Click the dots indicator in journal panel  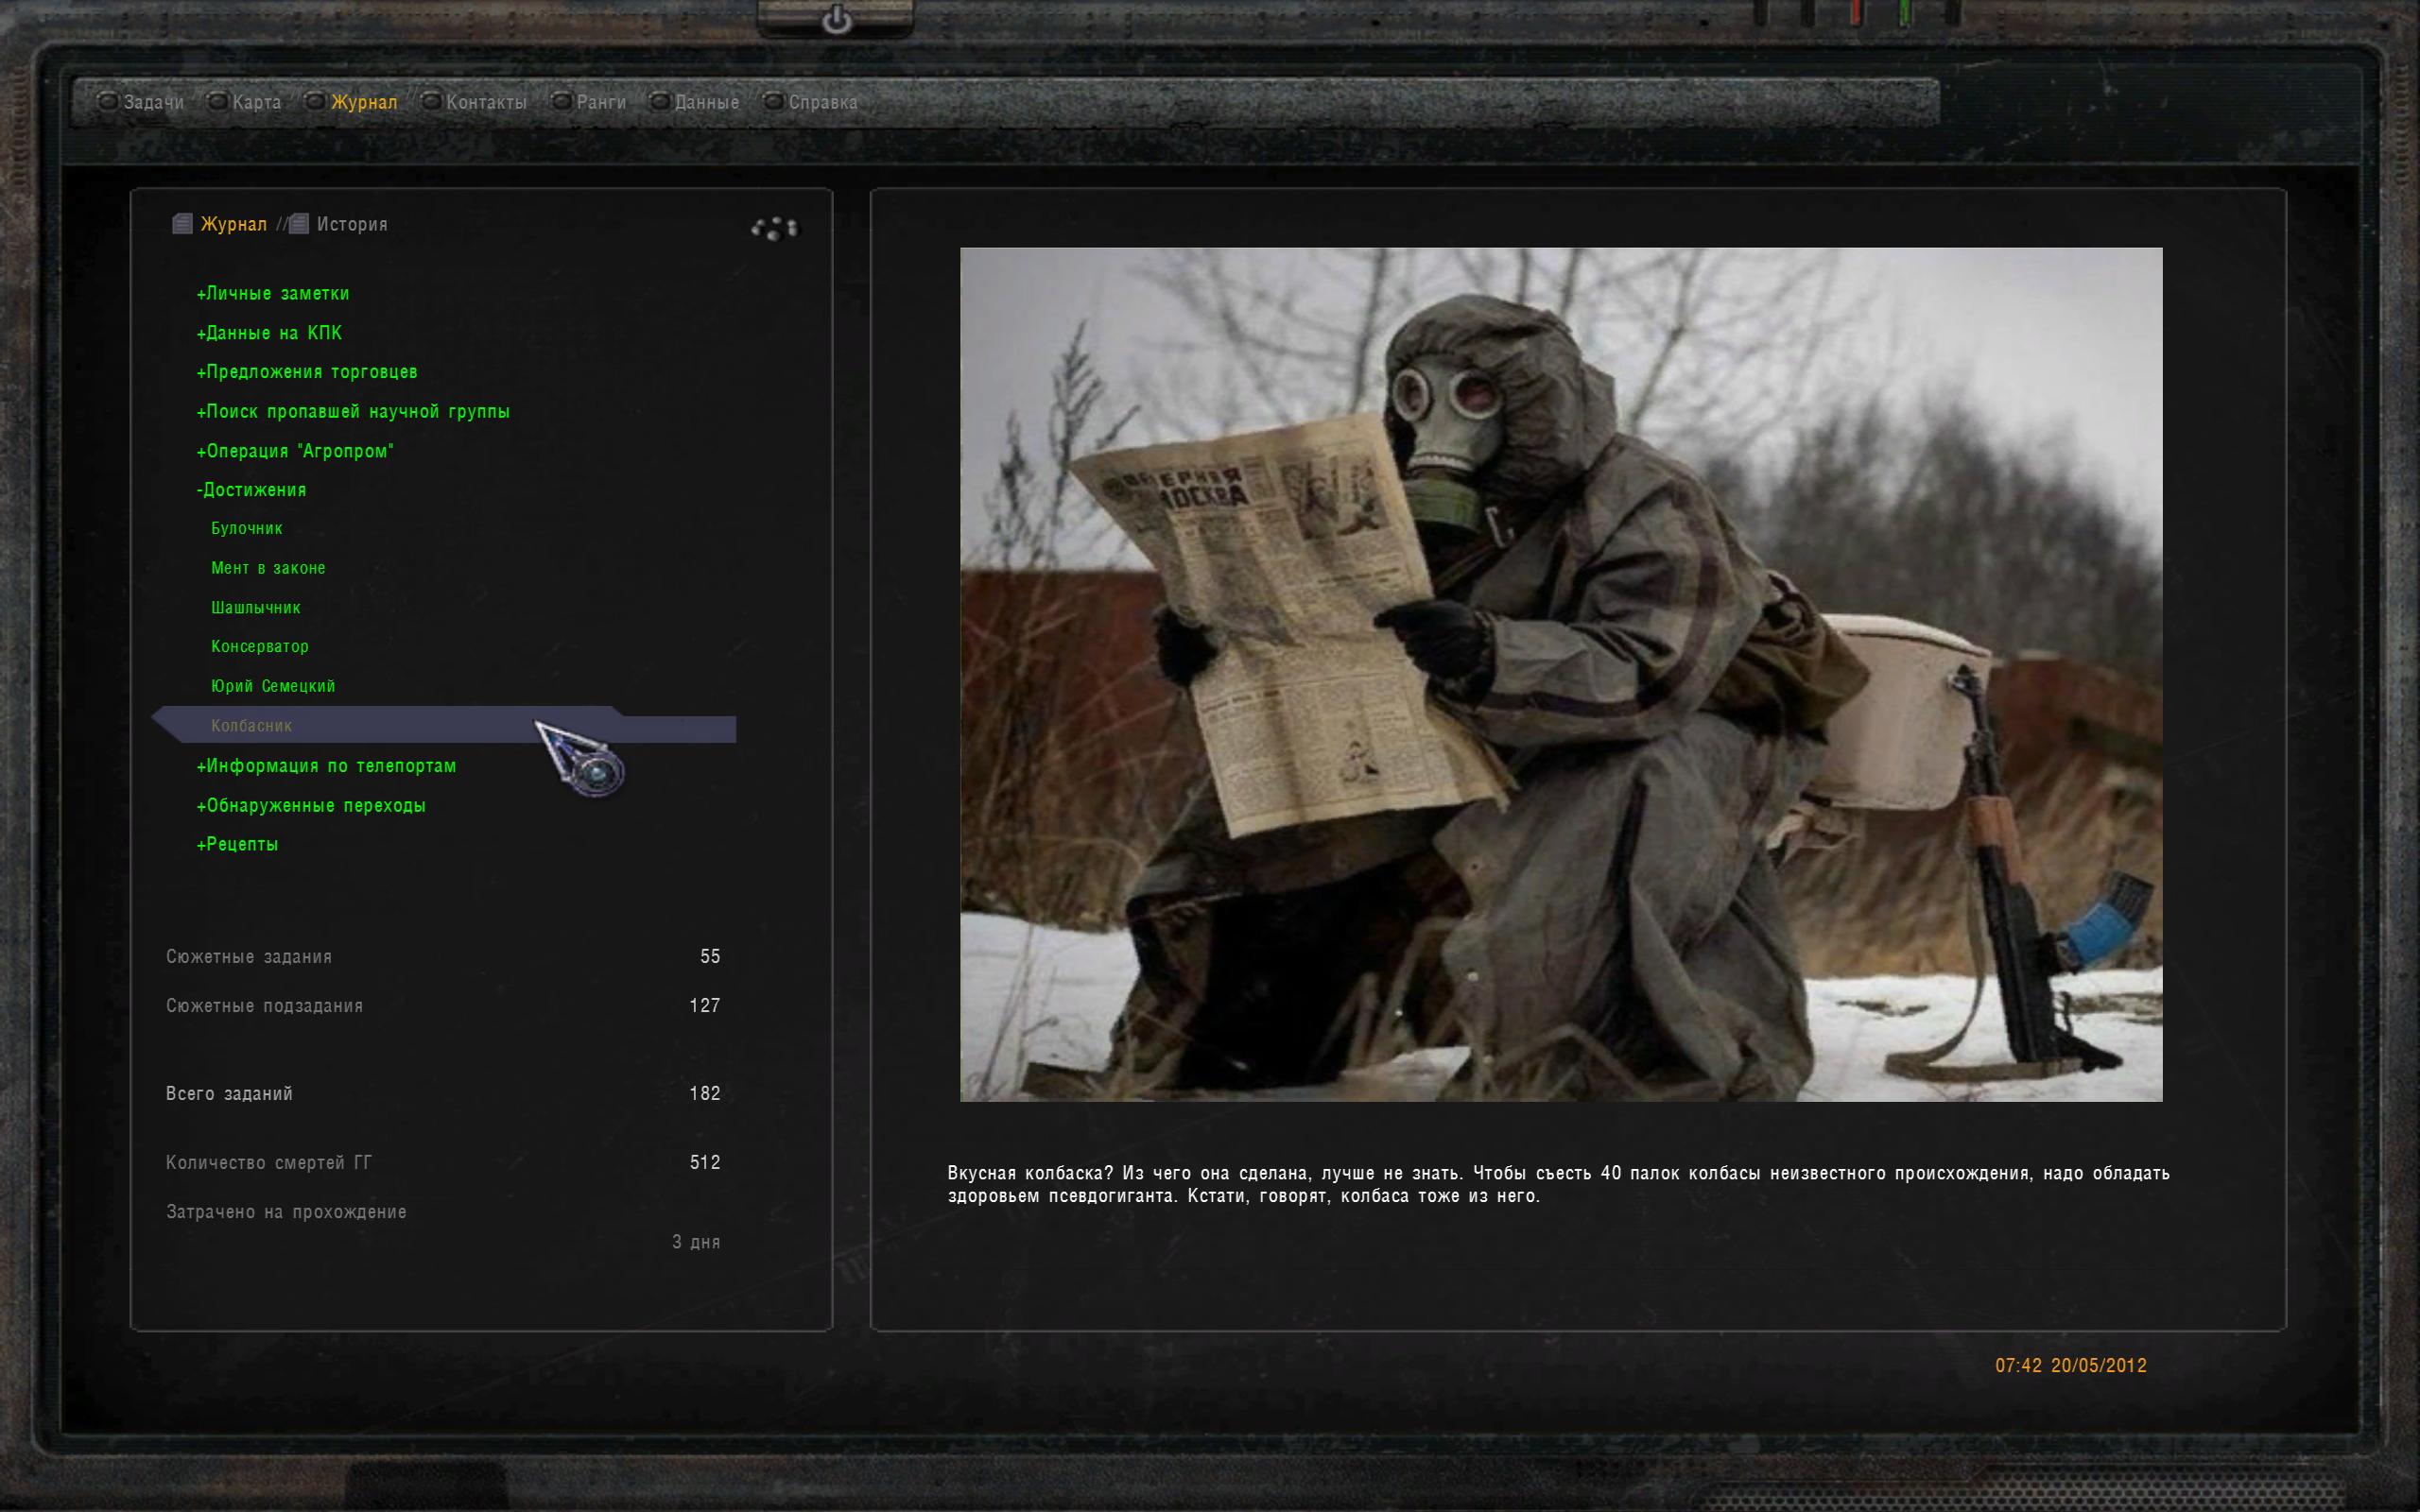point(775,229)
